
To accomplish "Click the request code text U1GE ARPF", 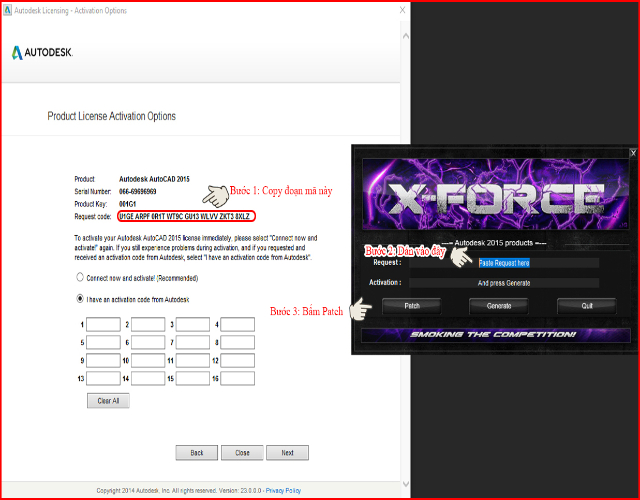I will 184,216.
